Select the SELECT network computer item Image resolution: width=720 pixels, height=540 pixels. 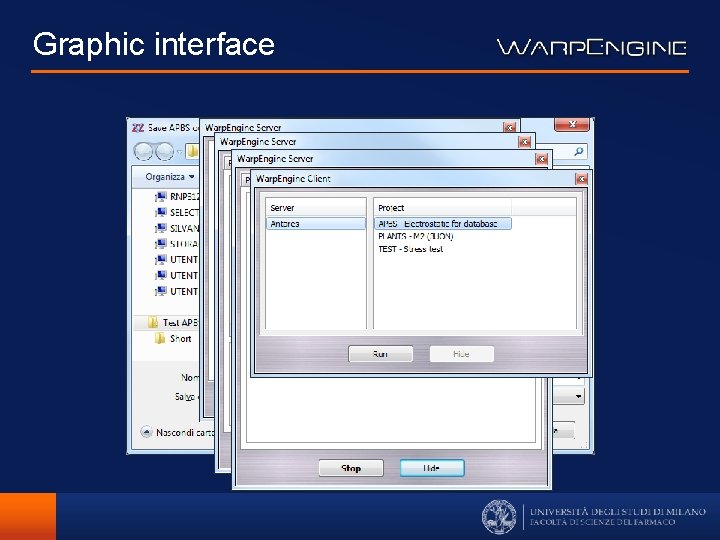(177, 213)
